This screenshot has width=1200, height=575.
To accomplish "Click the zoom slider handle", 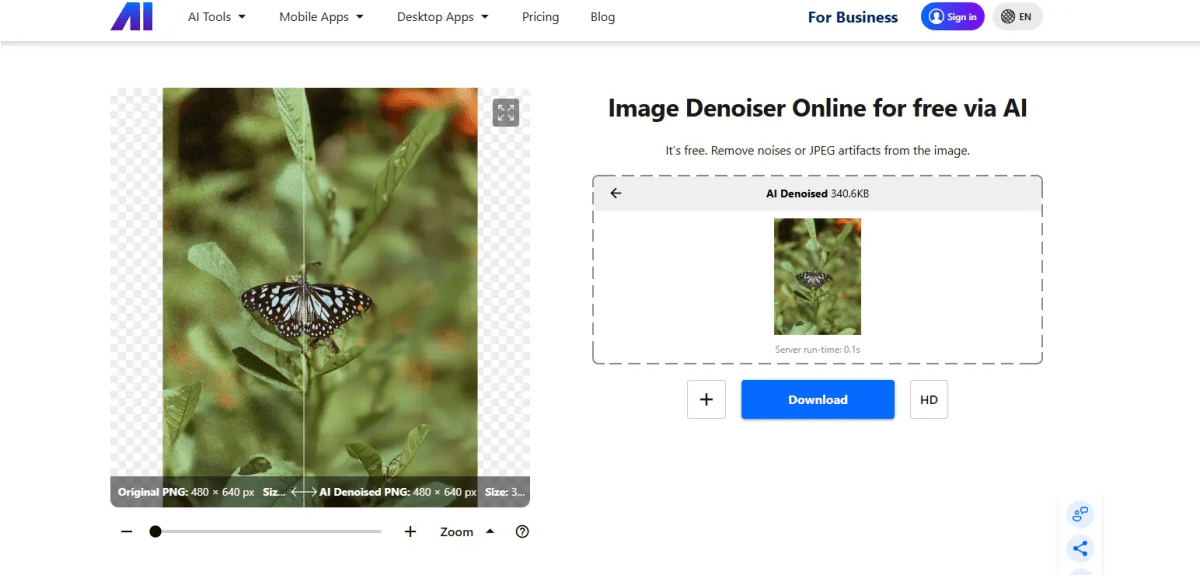I will pos(155,532).
